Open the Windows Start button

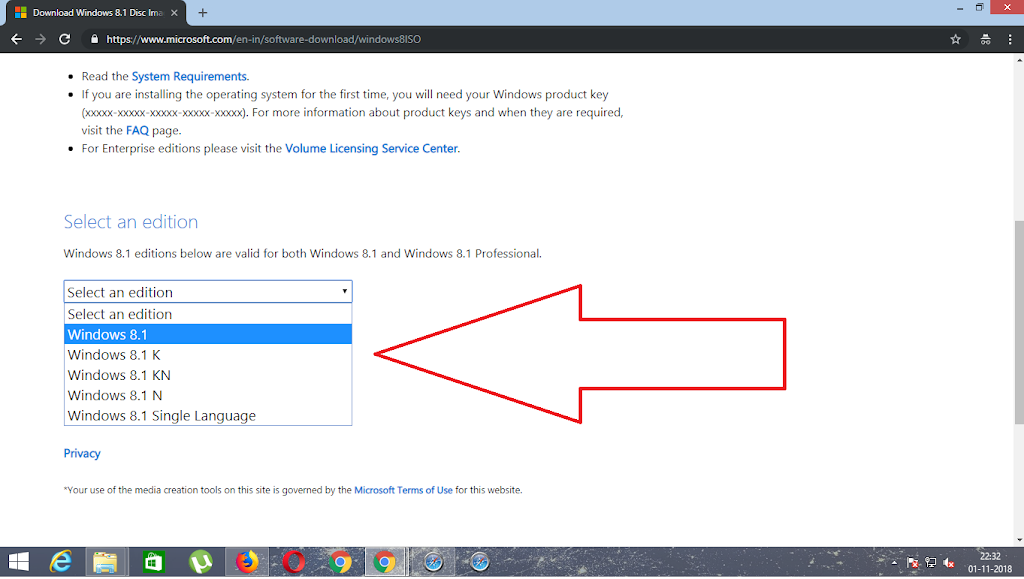coord(18,562)
